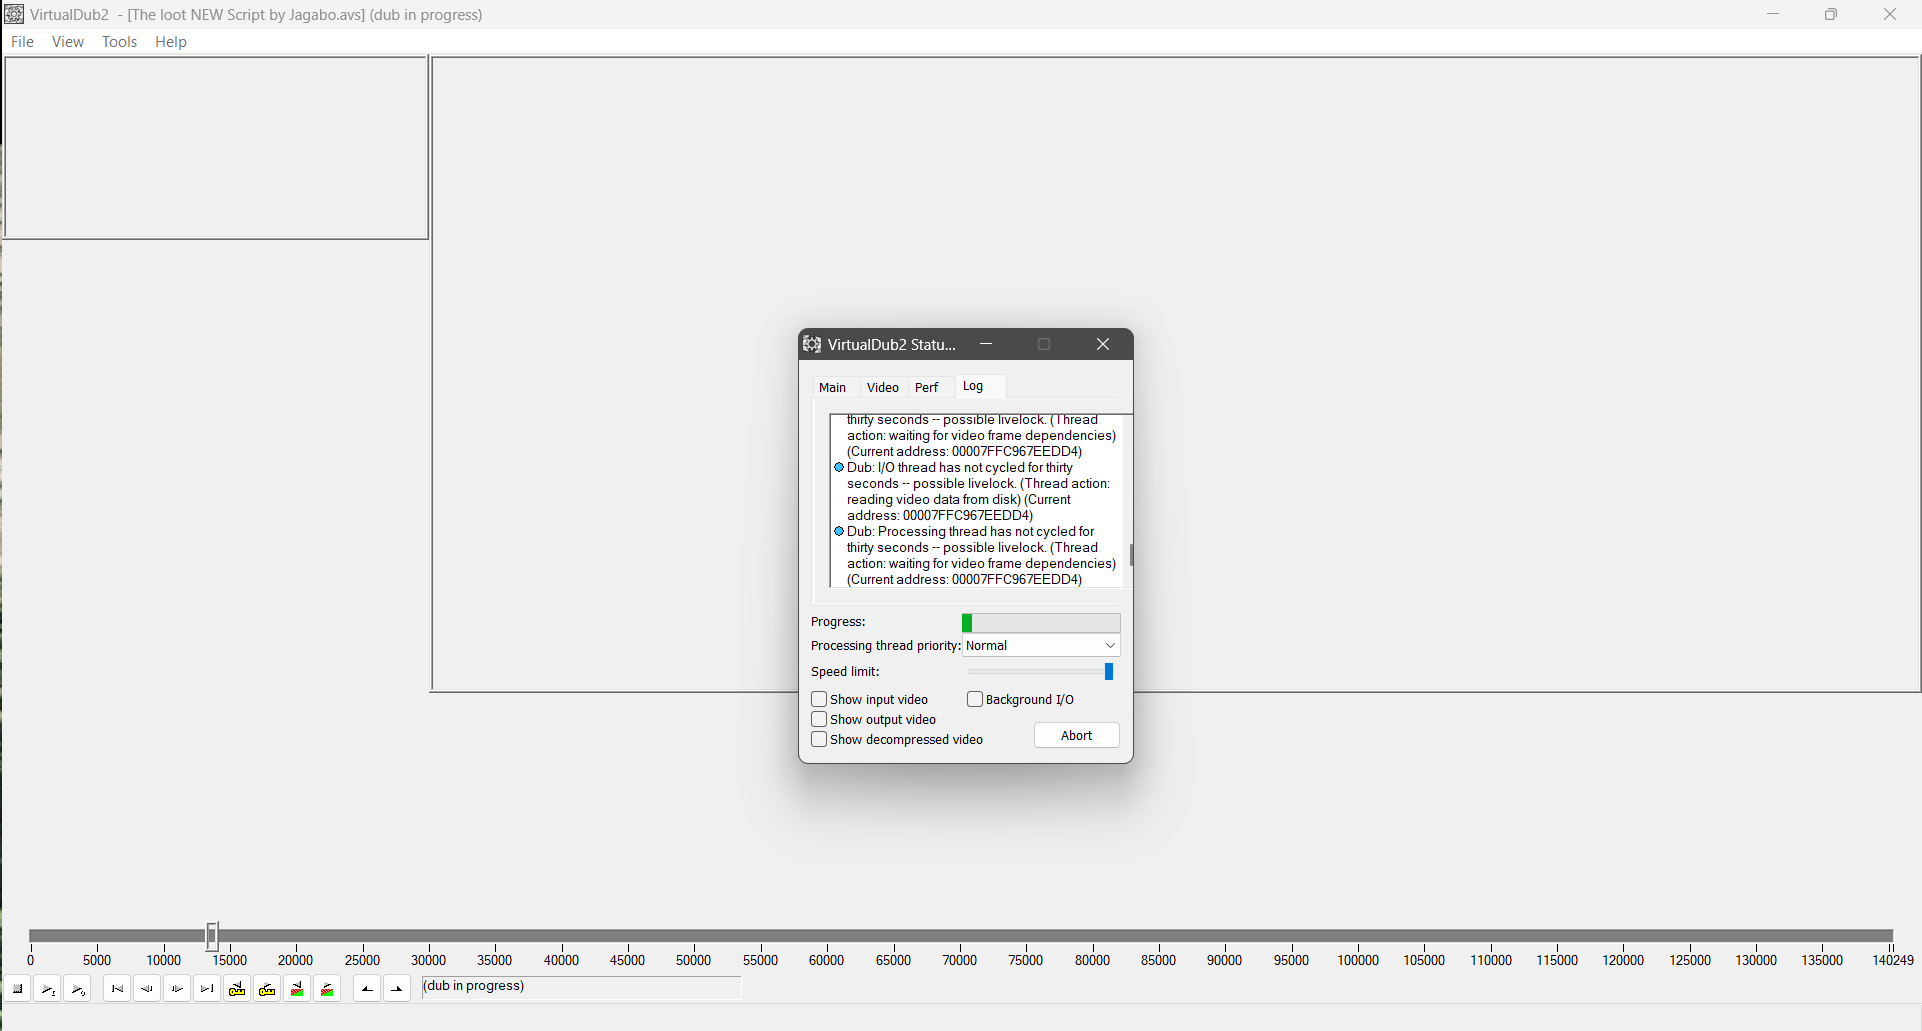This screenshot has width=1922, height=1031.
Task: Click the timeline position handle
Action: 212,936
